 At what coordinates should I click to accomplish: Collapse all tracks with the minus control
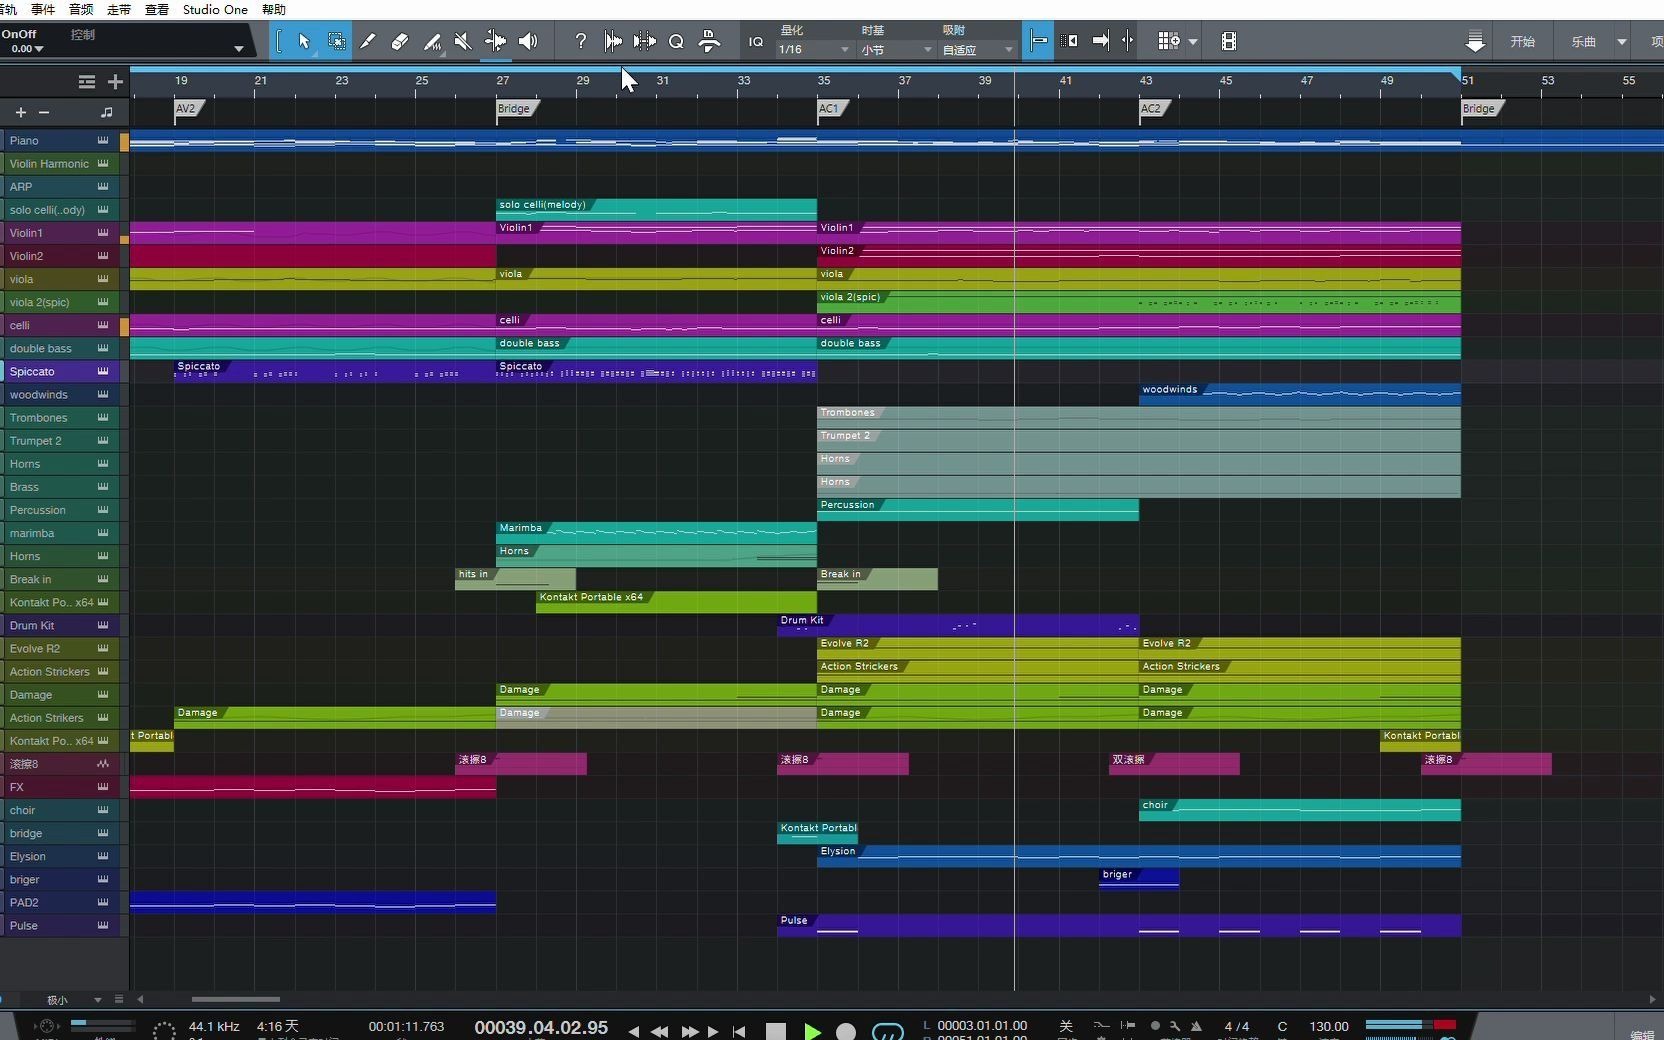click(43, 113)
